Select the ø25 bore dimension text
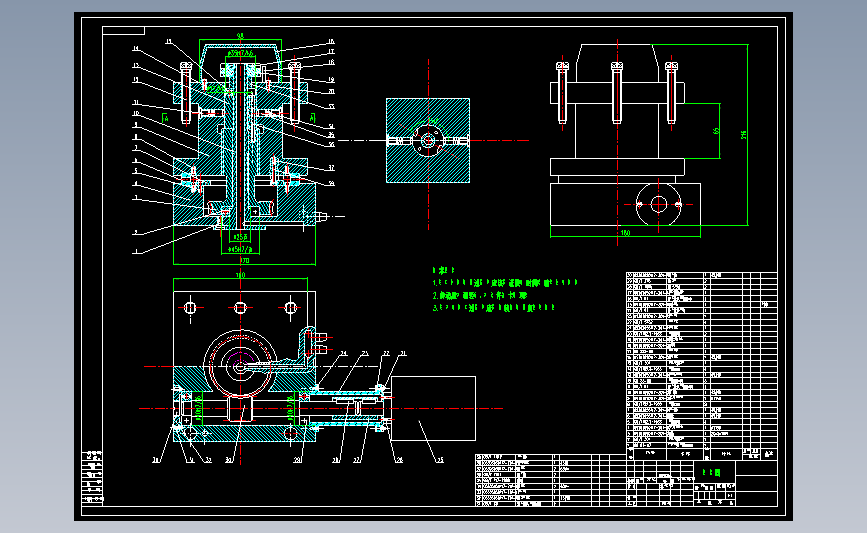Viewport: 867px width, 533px height. point(239,237)
